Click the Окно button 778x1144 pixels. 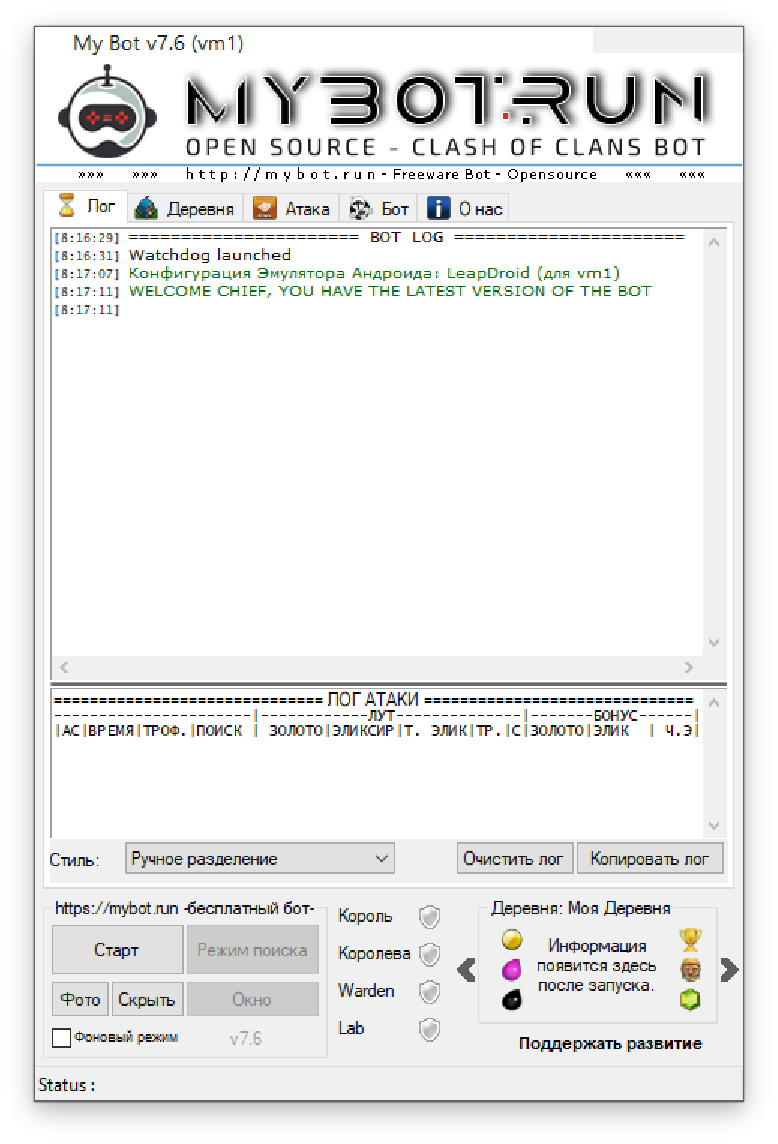[253, 999]
